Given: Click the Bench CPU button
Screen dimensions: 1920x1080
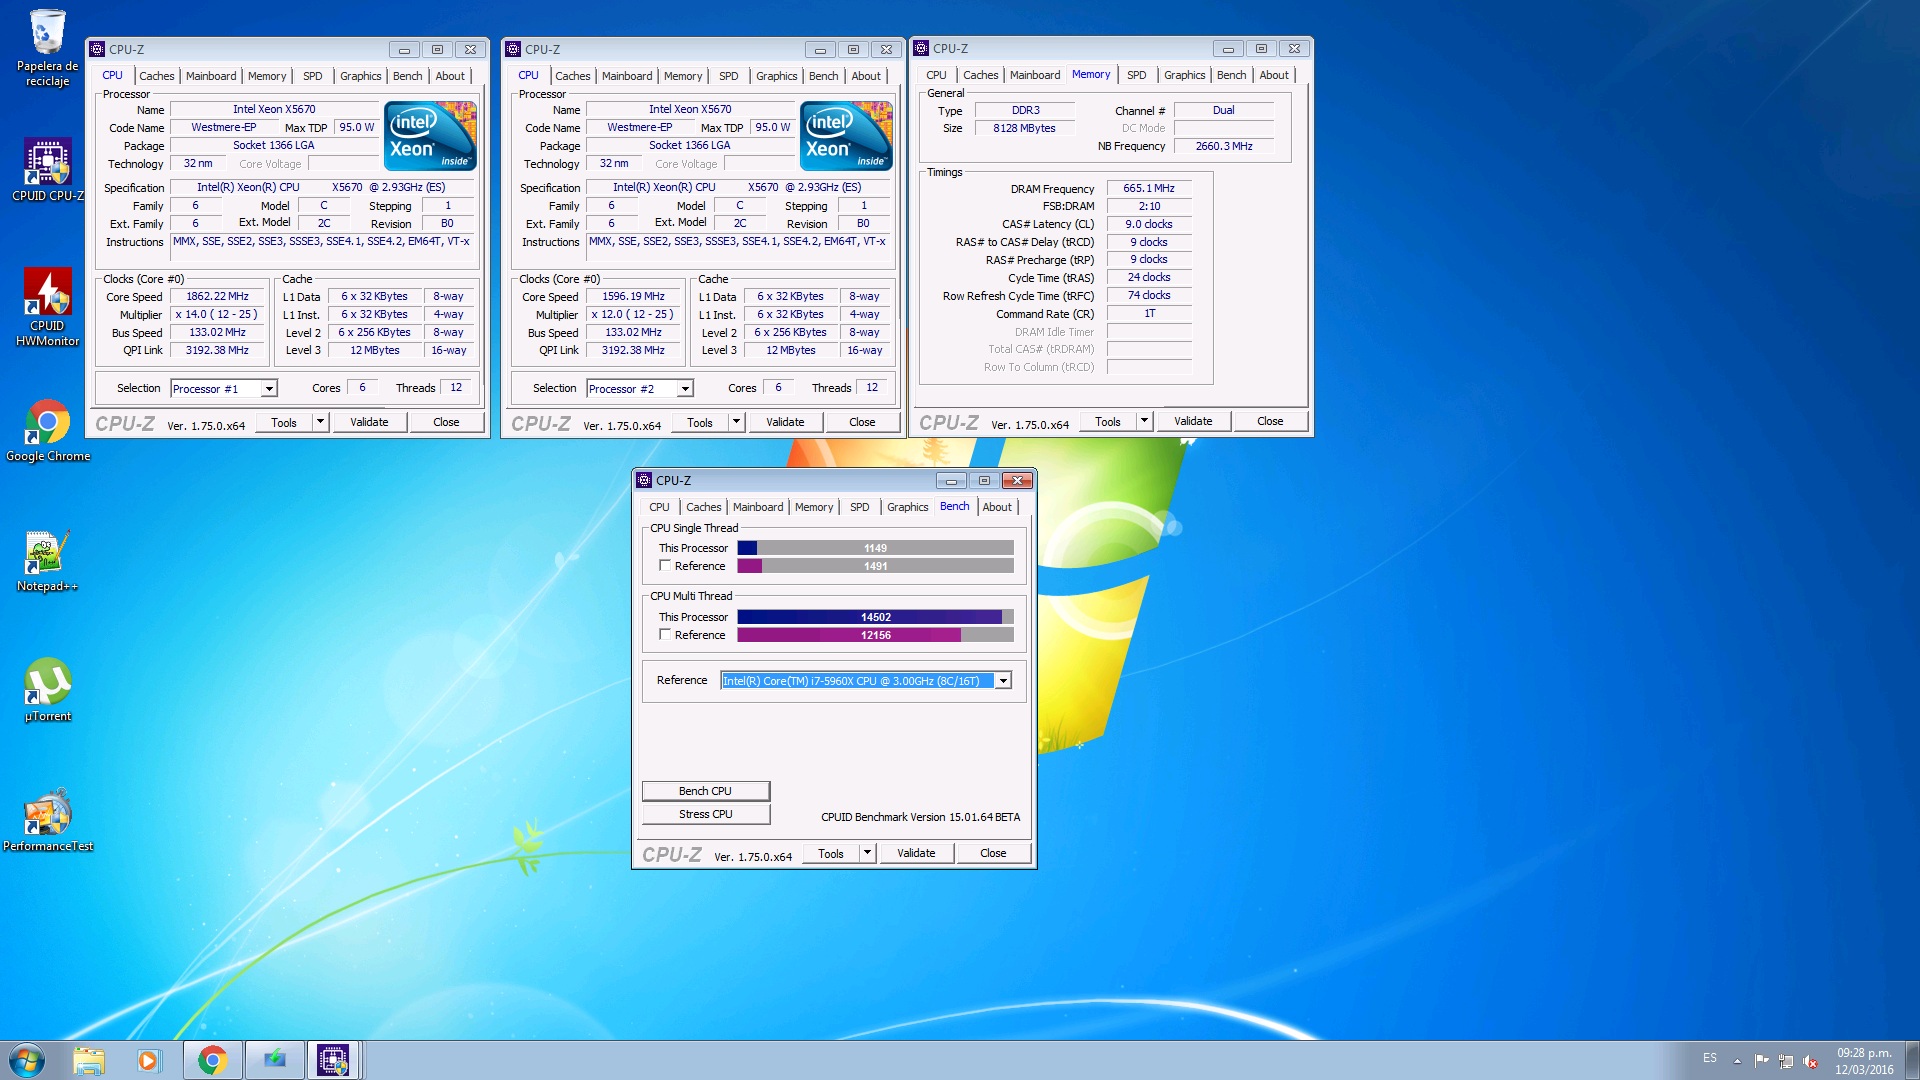Looking at the screenshot, I should [x=705, y=791].
